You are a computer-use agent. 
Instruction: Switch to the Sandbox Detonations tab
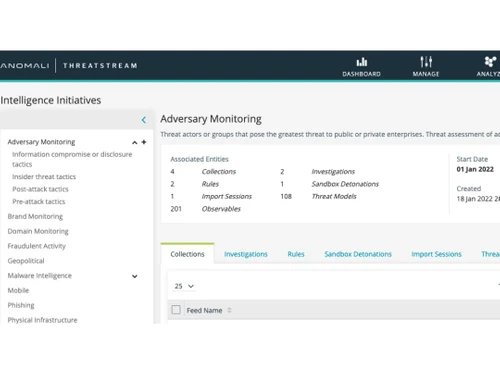(358, 254)
